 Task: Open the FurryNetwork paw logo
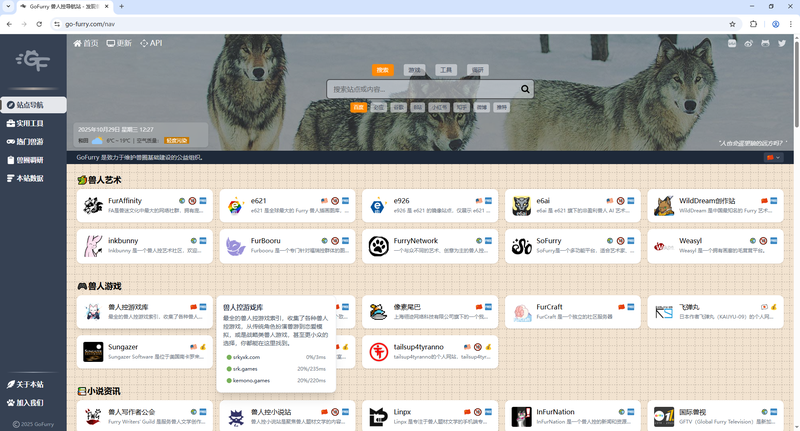click(378, 246)
